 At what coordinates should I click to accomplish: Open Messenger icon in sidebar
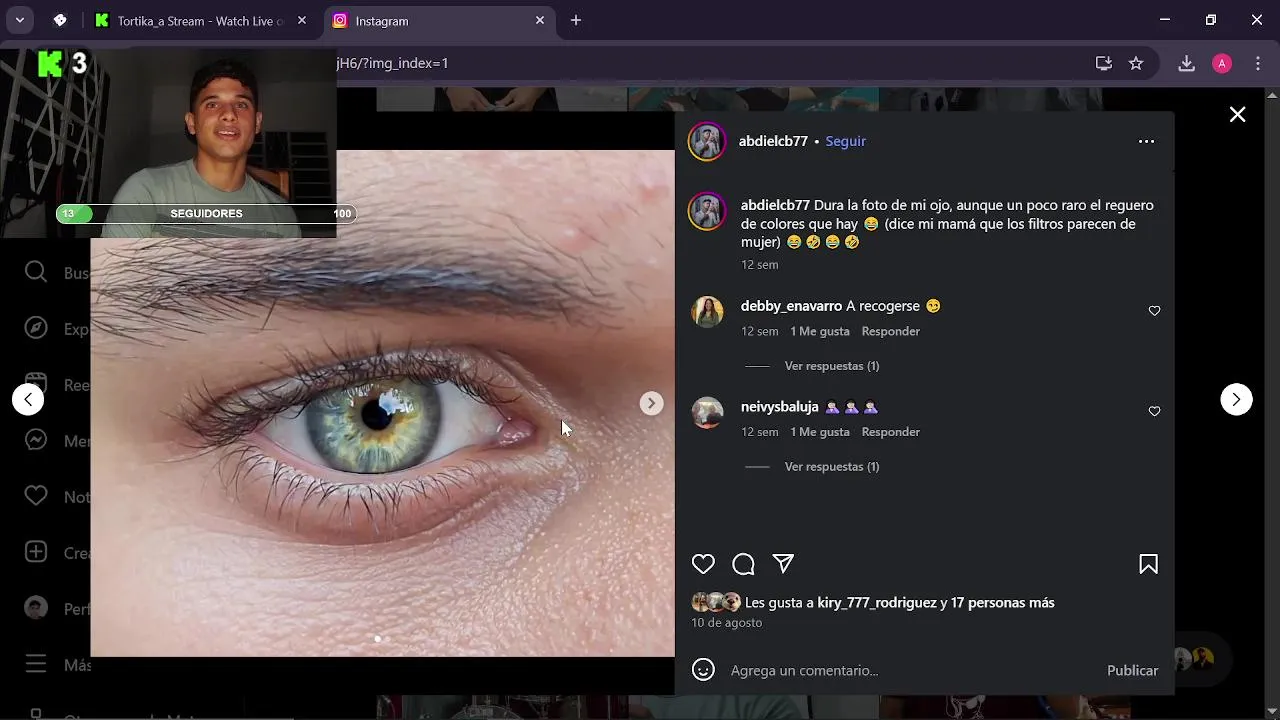pos(36,440)
